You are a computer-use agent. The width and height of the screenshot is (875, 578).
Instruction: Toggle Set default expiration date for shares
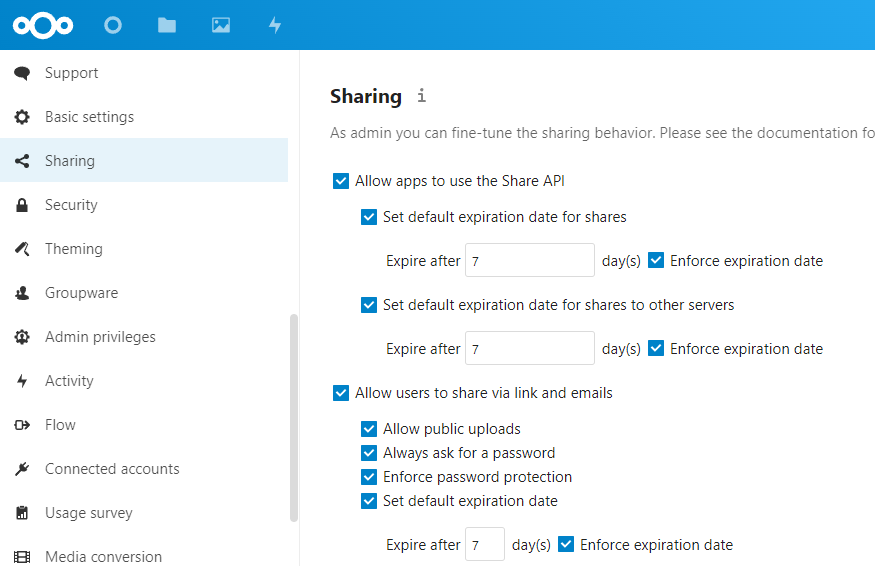369,217
